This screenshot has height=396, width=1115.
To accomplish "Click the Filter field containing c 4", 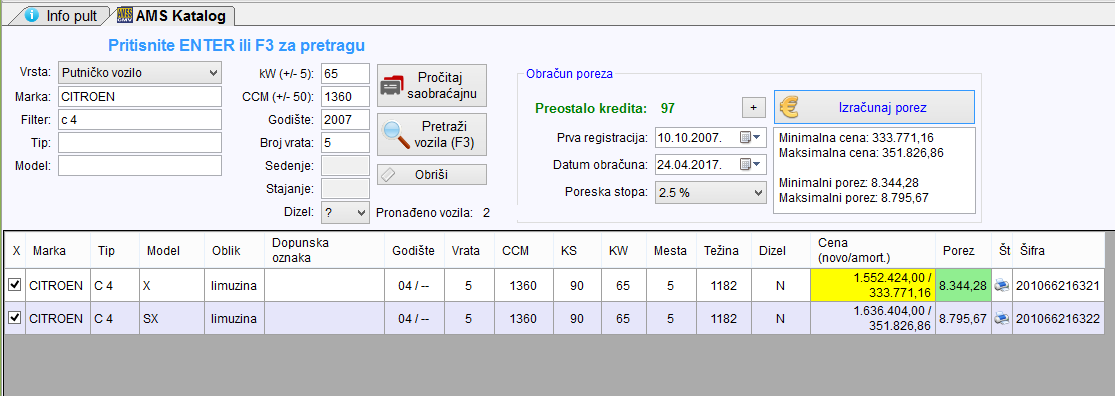I will [x=140, y=119].
